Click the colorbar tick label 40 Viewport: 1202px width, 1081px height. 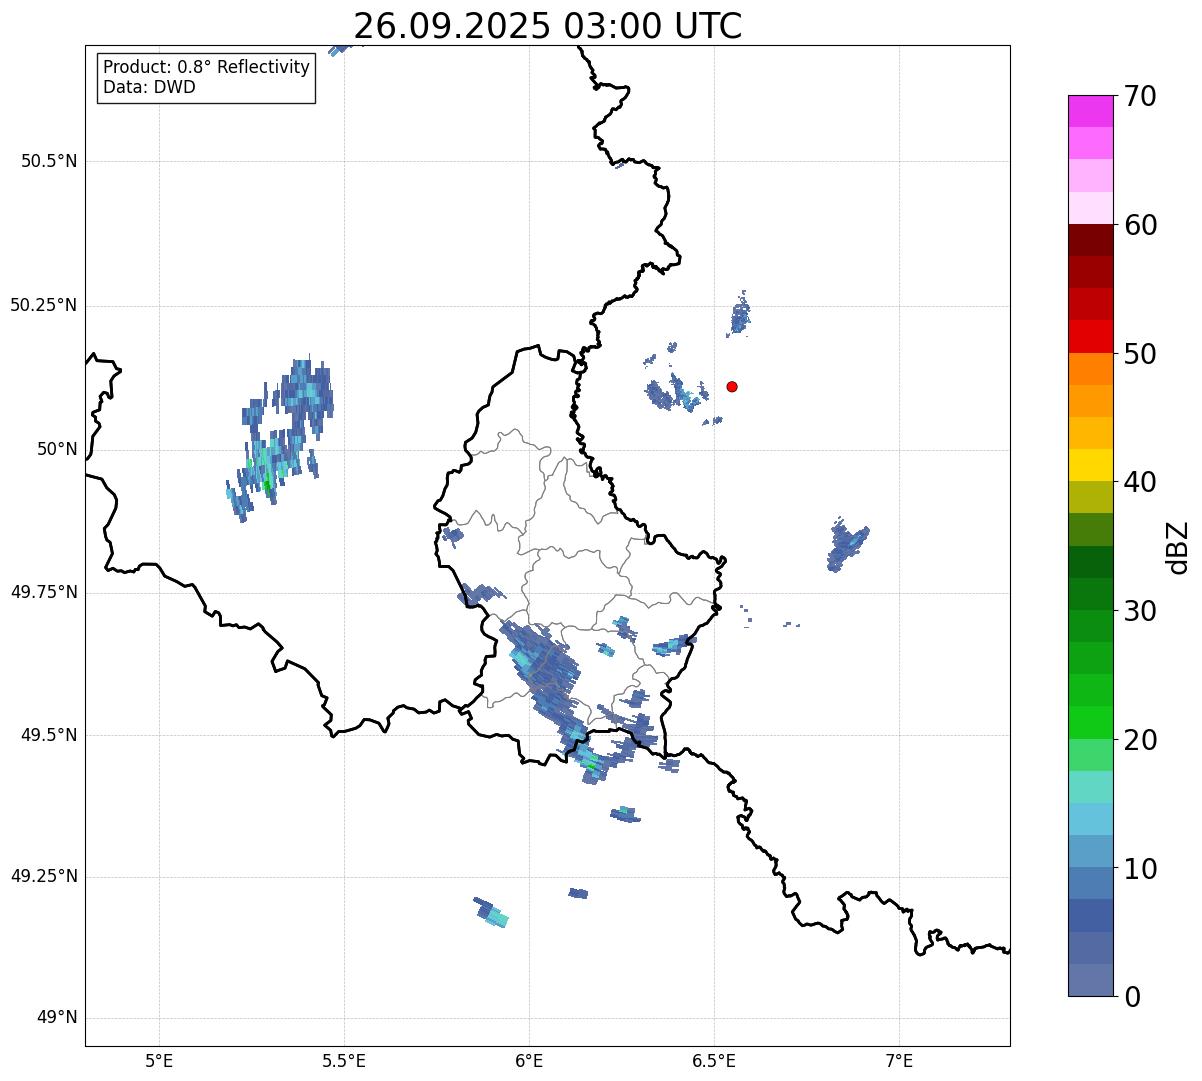click(x=1141, y=482)
